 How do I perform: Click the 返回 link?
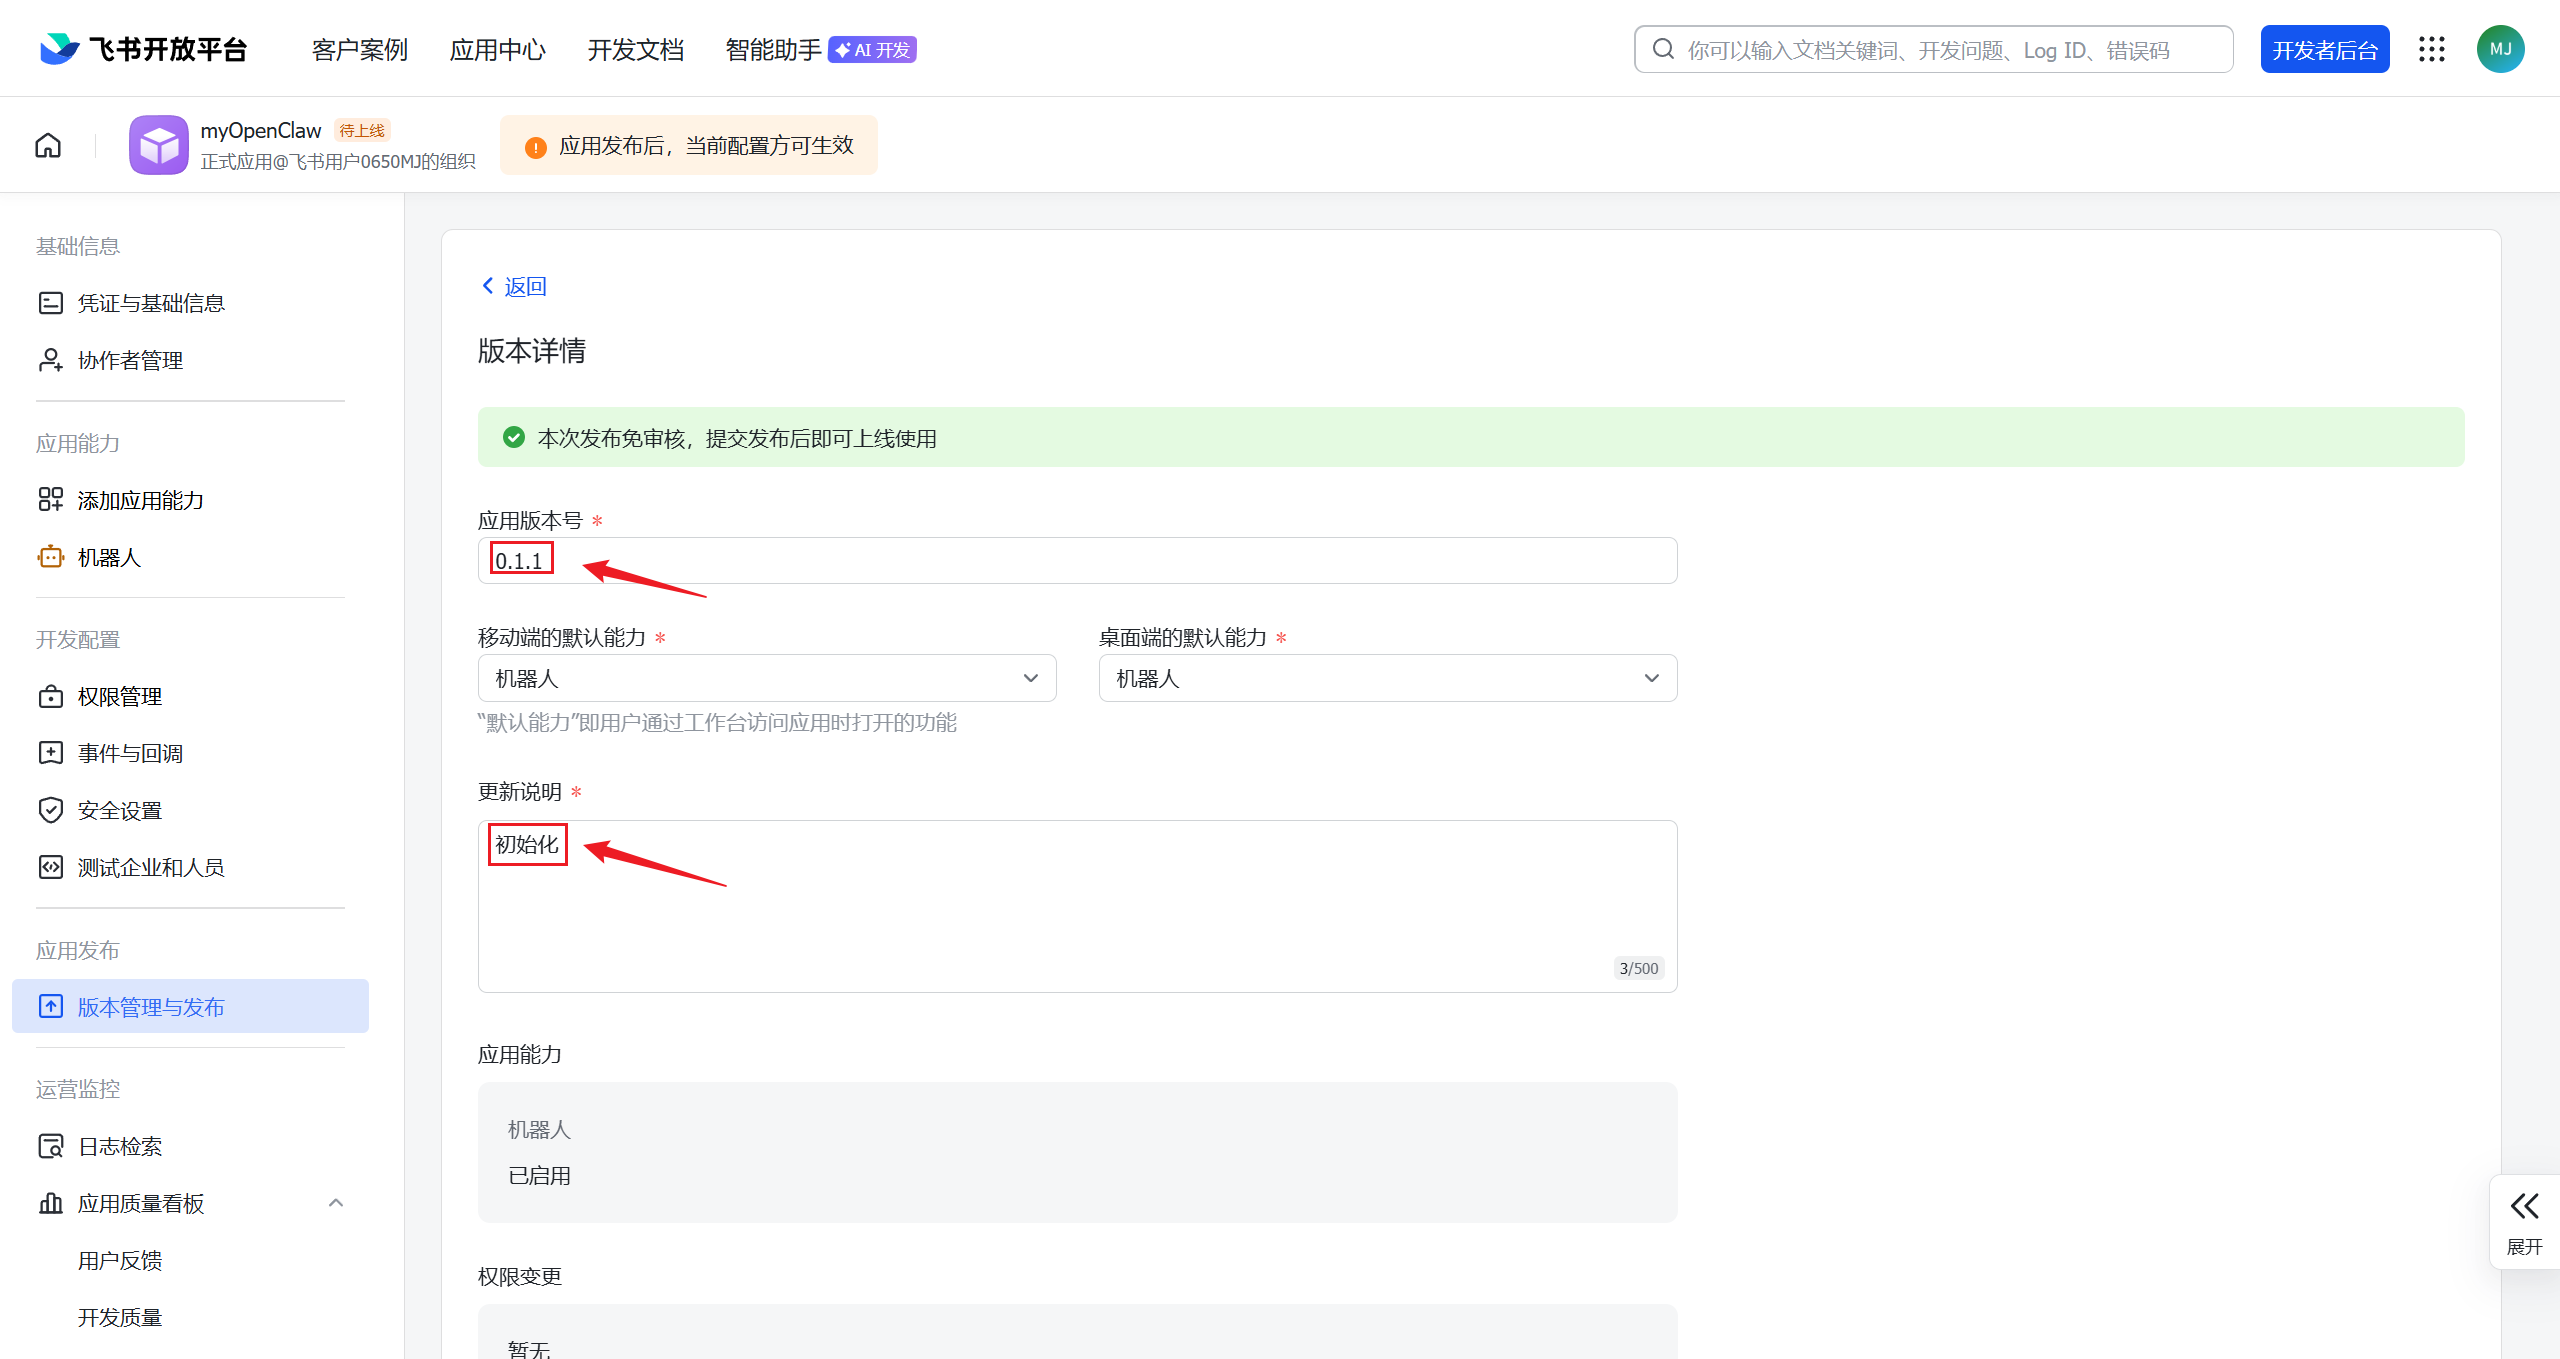(x=525, y=287)
